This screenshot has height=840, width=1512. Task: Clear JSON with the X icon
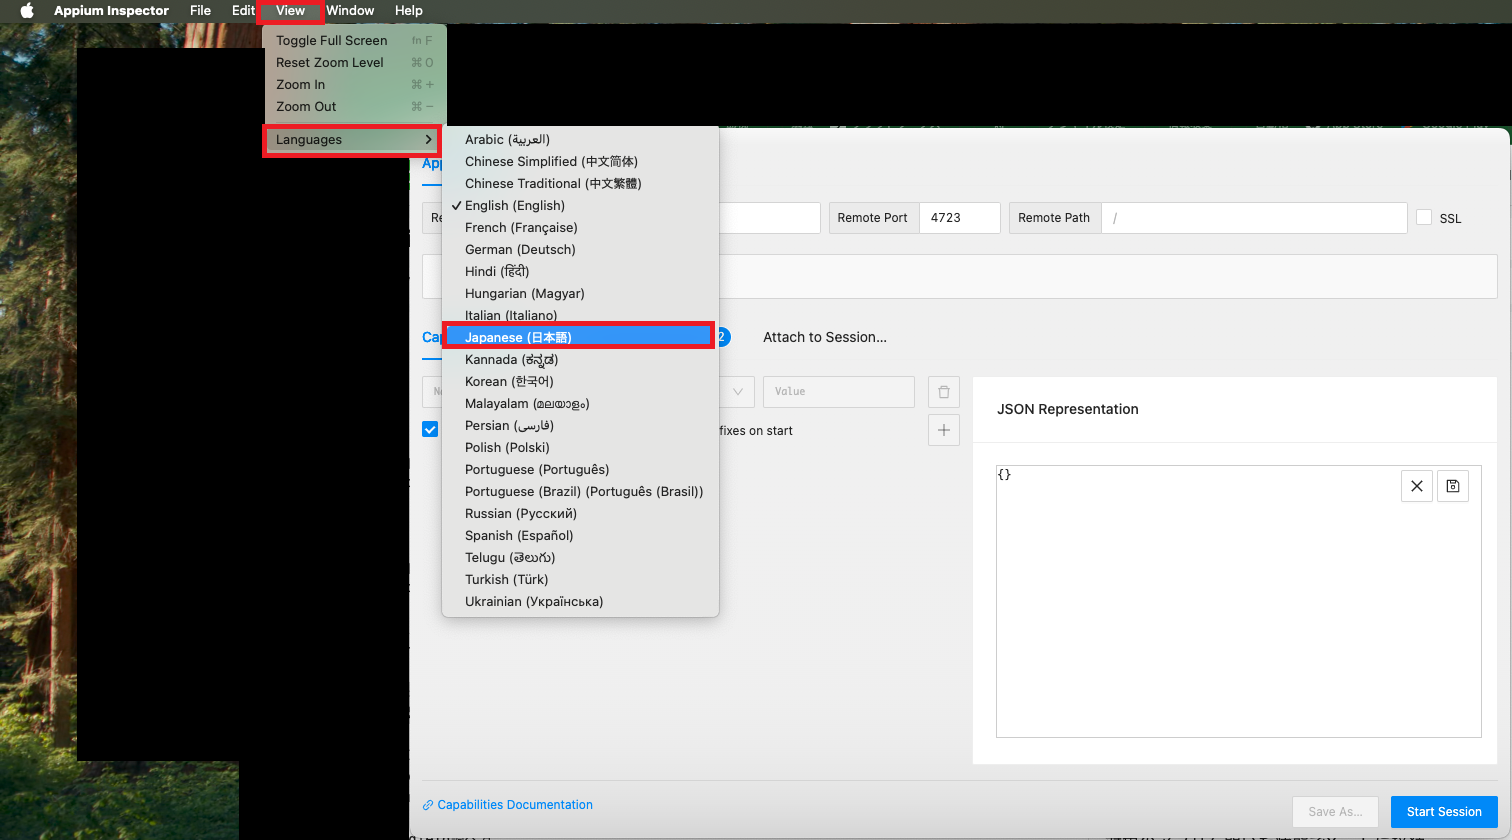point(1417,486)
